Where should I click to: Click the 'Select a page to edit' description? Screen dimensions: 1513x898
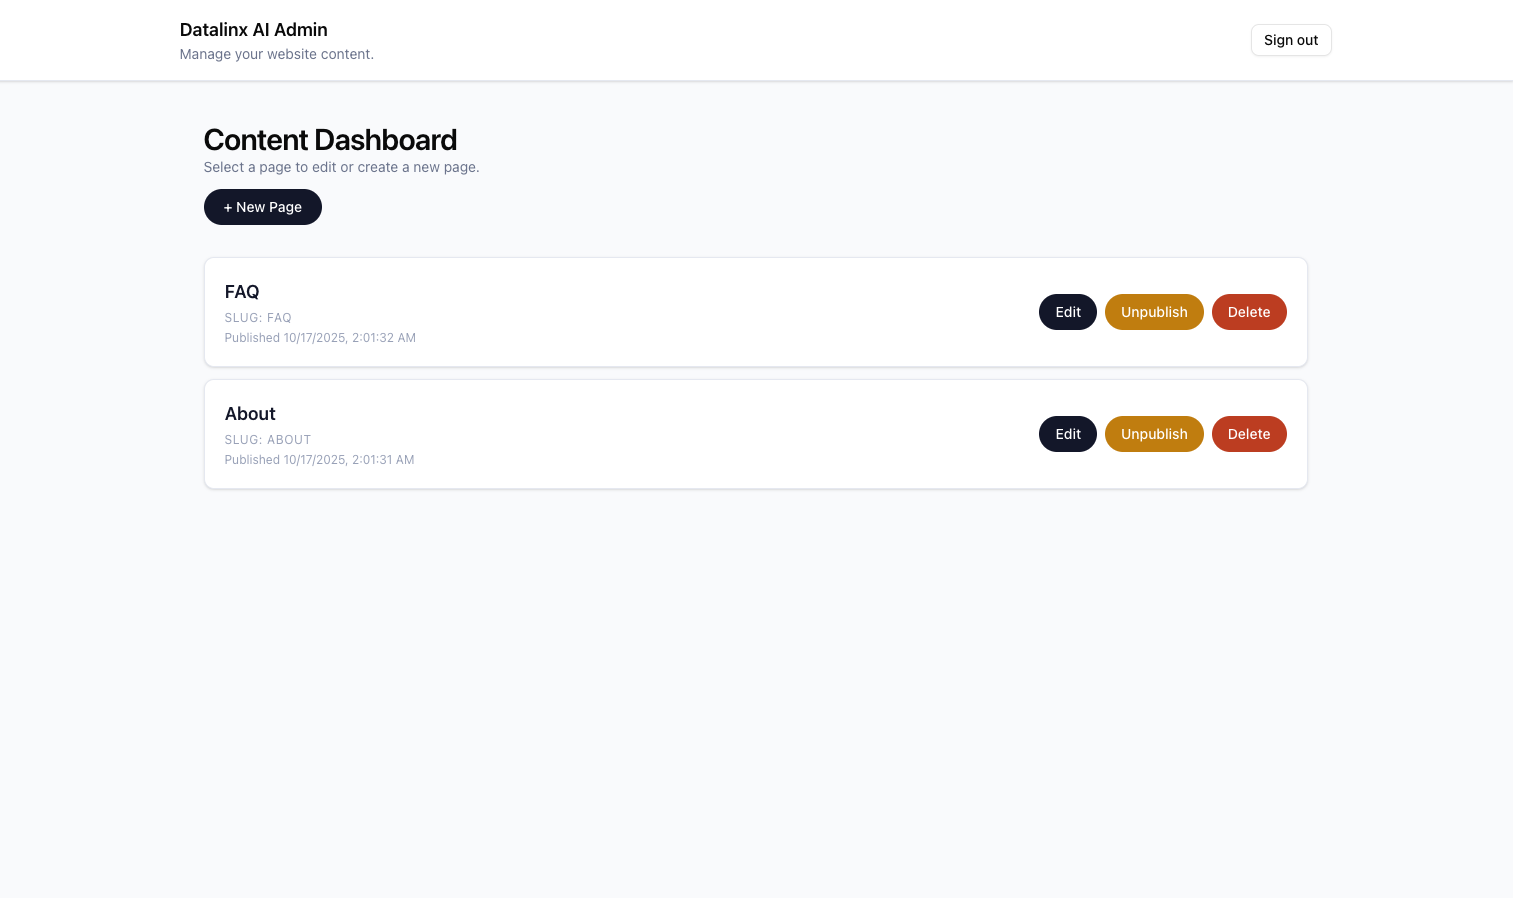(341, 167)
